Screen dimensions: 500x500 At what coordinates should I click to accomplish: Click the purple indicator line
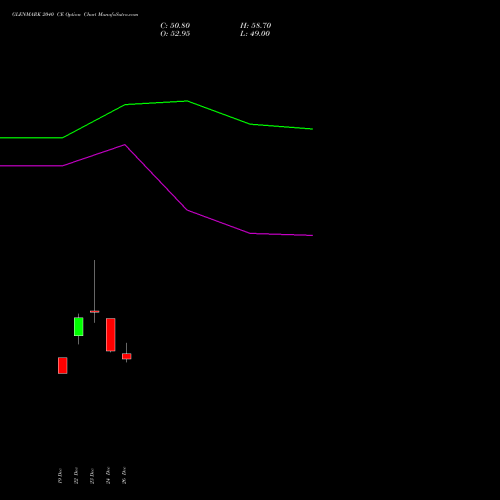[156, 177]
